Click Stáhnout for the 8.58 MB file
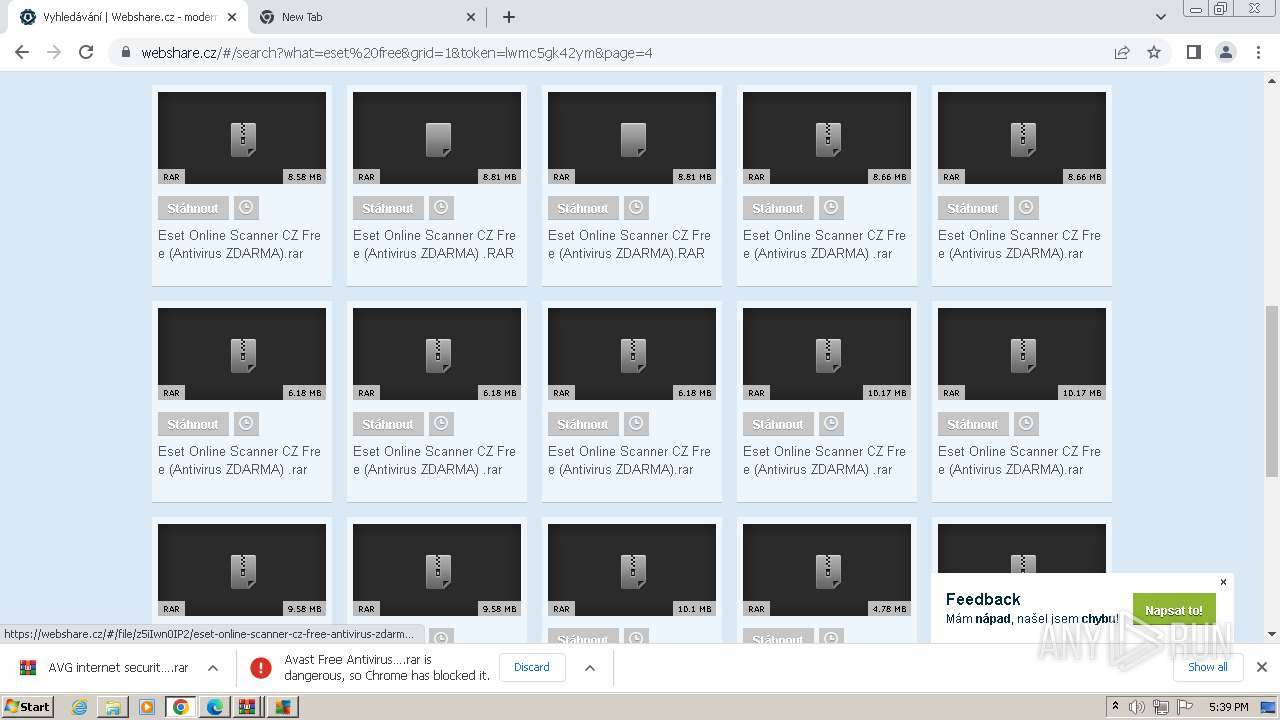 pyautogui.click(x=193, y=208)
